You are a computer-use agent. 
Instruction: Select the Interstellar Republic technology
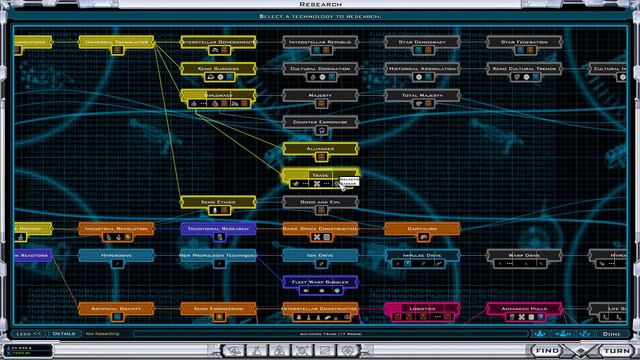320,42
